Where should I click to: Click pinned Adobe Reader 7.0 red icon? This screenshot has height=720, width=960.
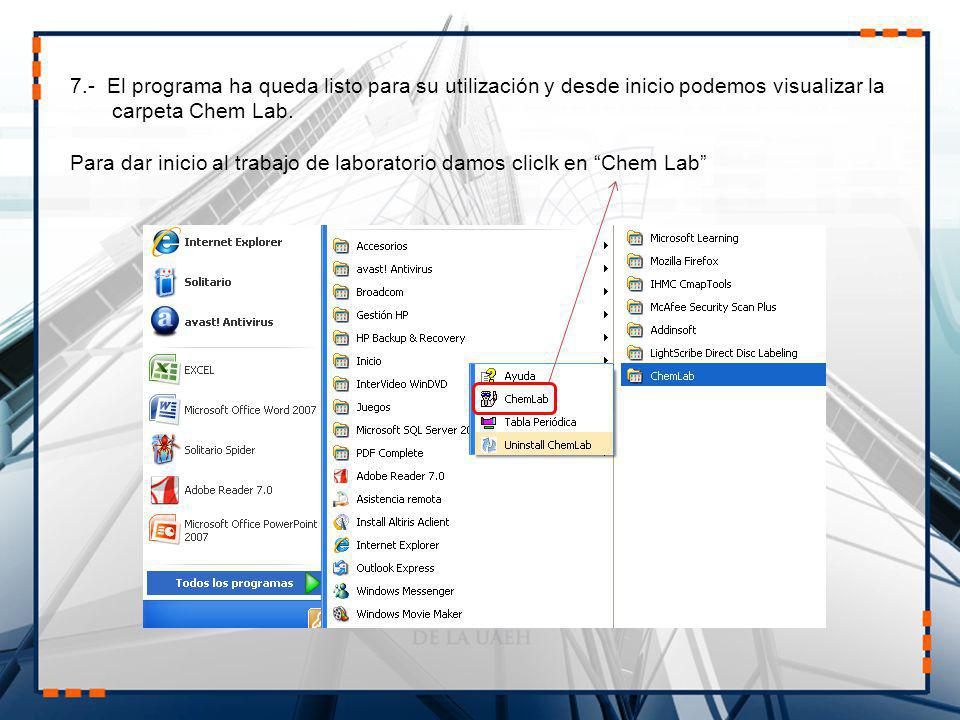pos(164,490)
